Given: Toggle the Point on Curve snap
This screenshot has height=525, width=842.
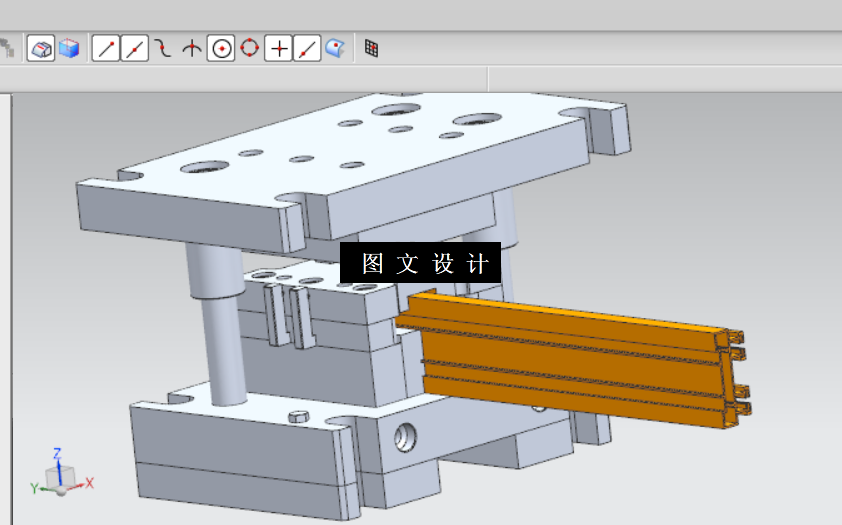Looking at the screenshot, I should coord(307,48).
